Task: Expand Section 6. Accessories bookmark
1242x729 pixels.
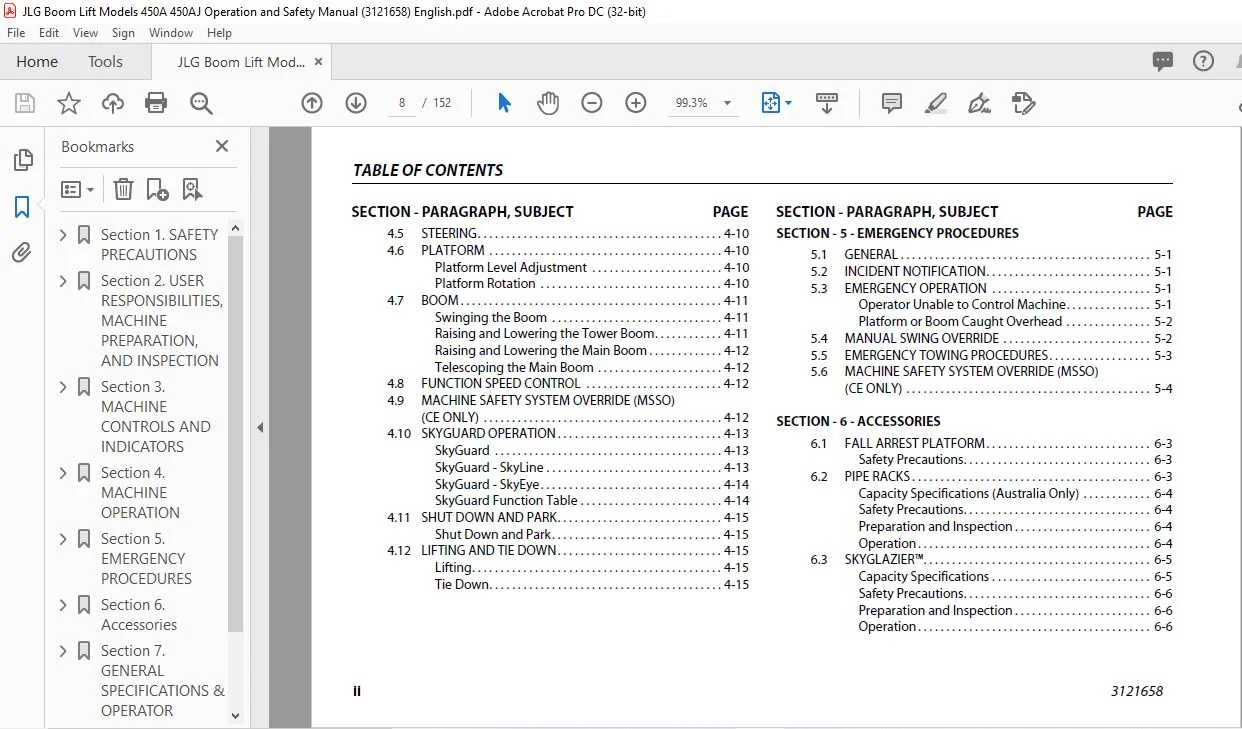Action: coord(64,605)
